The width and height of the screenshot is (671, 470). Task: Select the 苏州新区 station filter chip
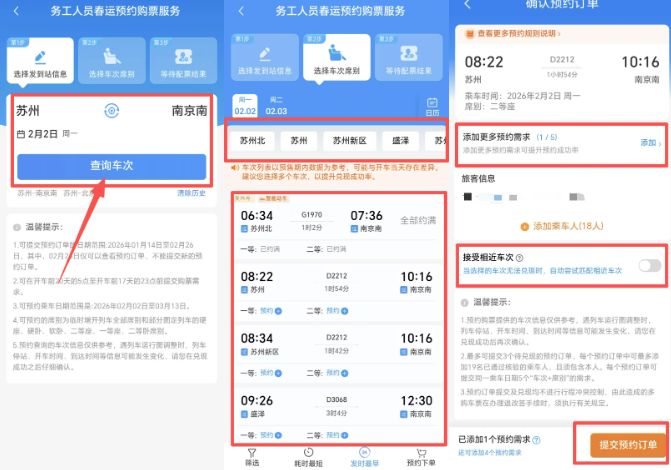tap(350, 141)
